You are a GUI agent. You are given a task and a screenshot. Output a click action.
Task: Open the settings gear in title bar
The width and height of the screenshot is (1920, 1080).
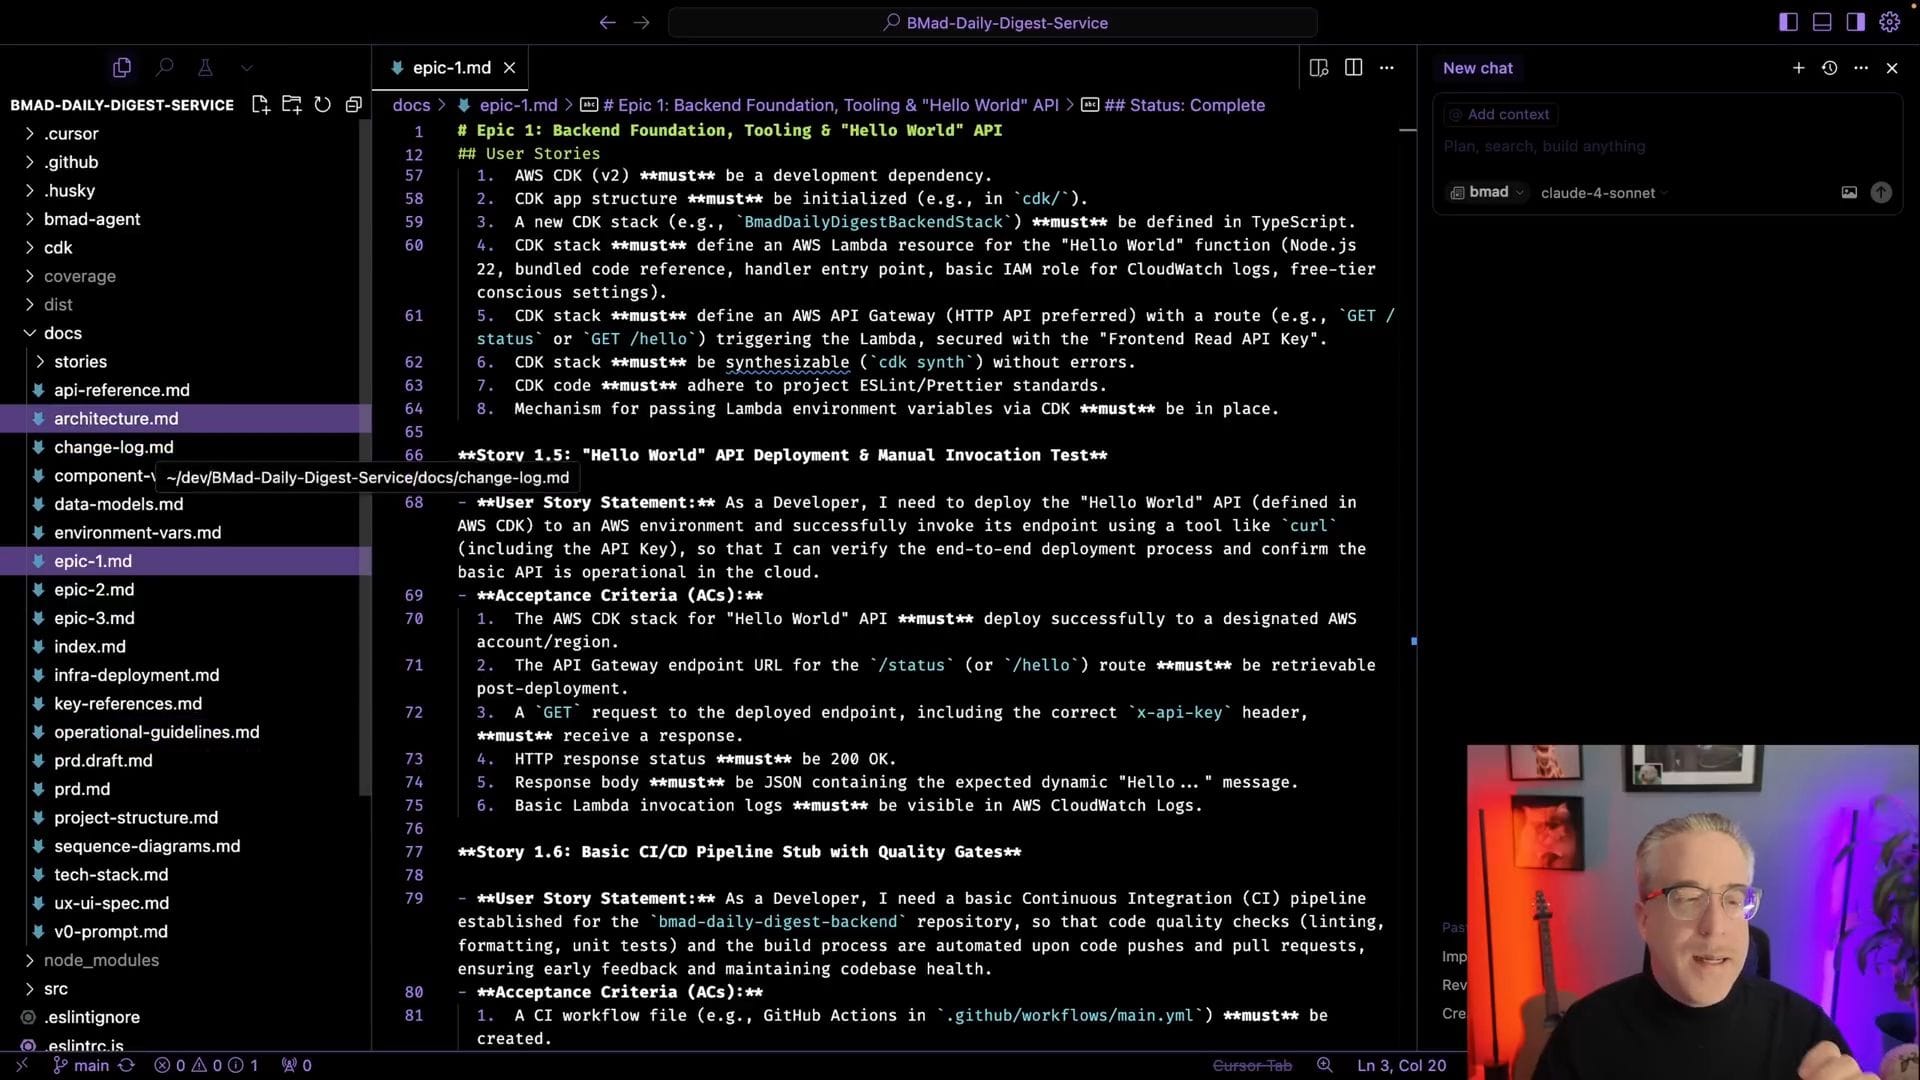pos(1889,22)
